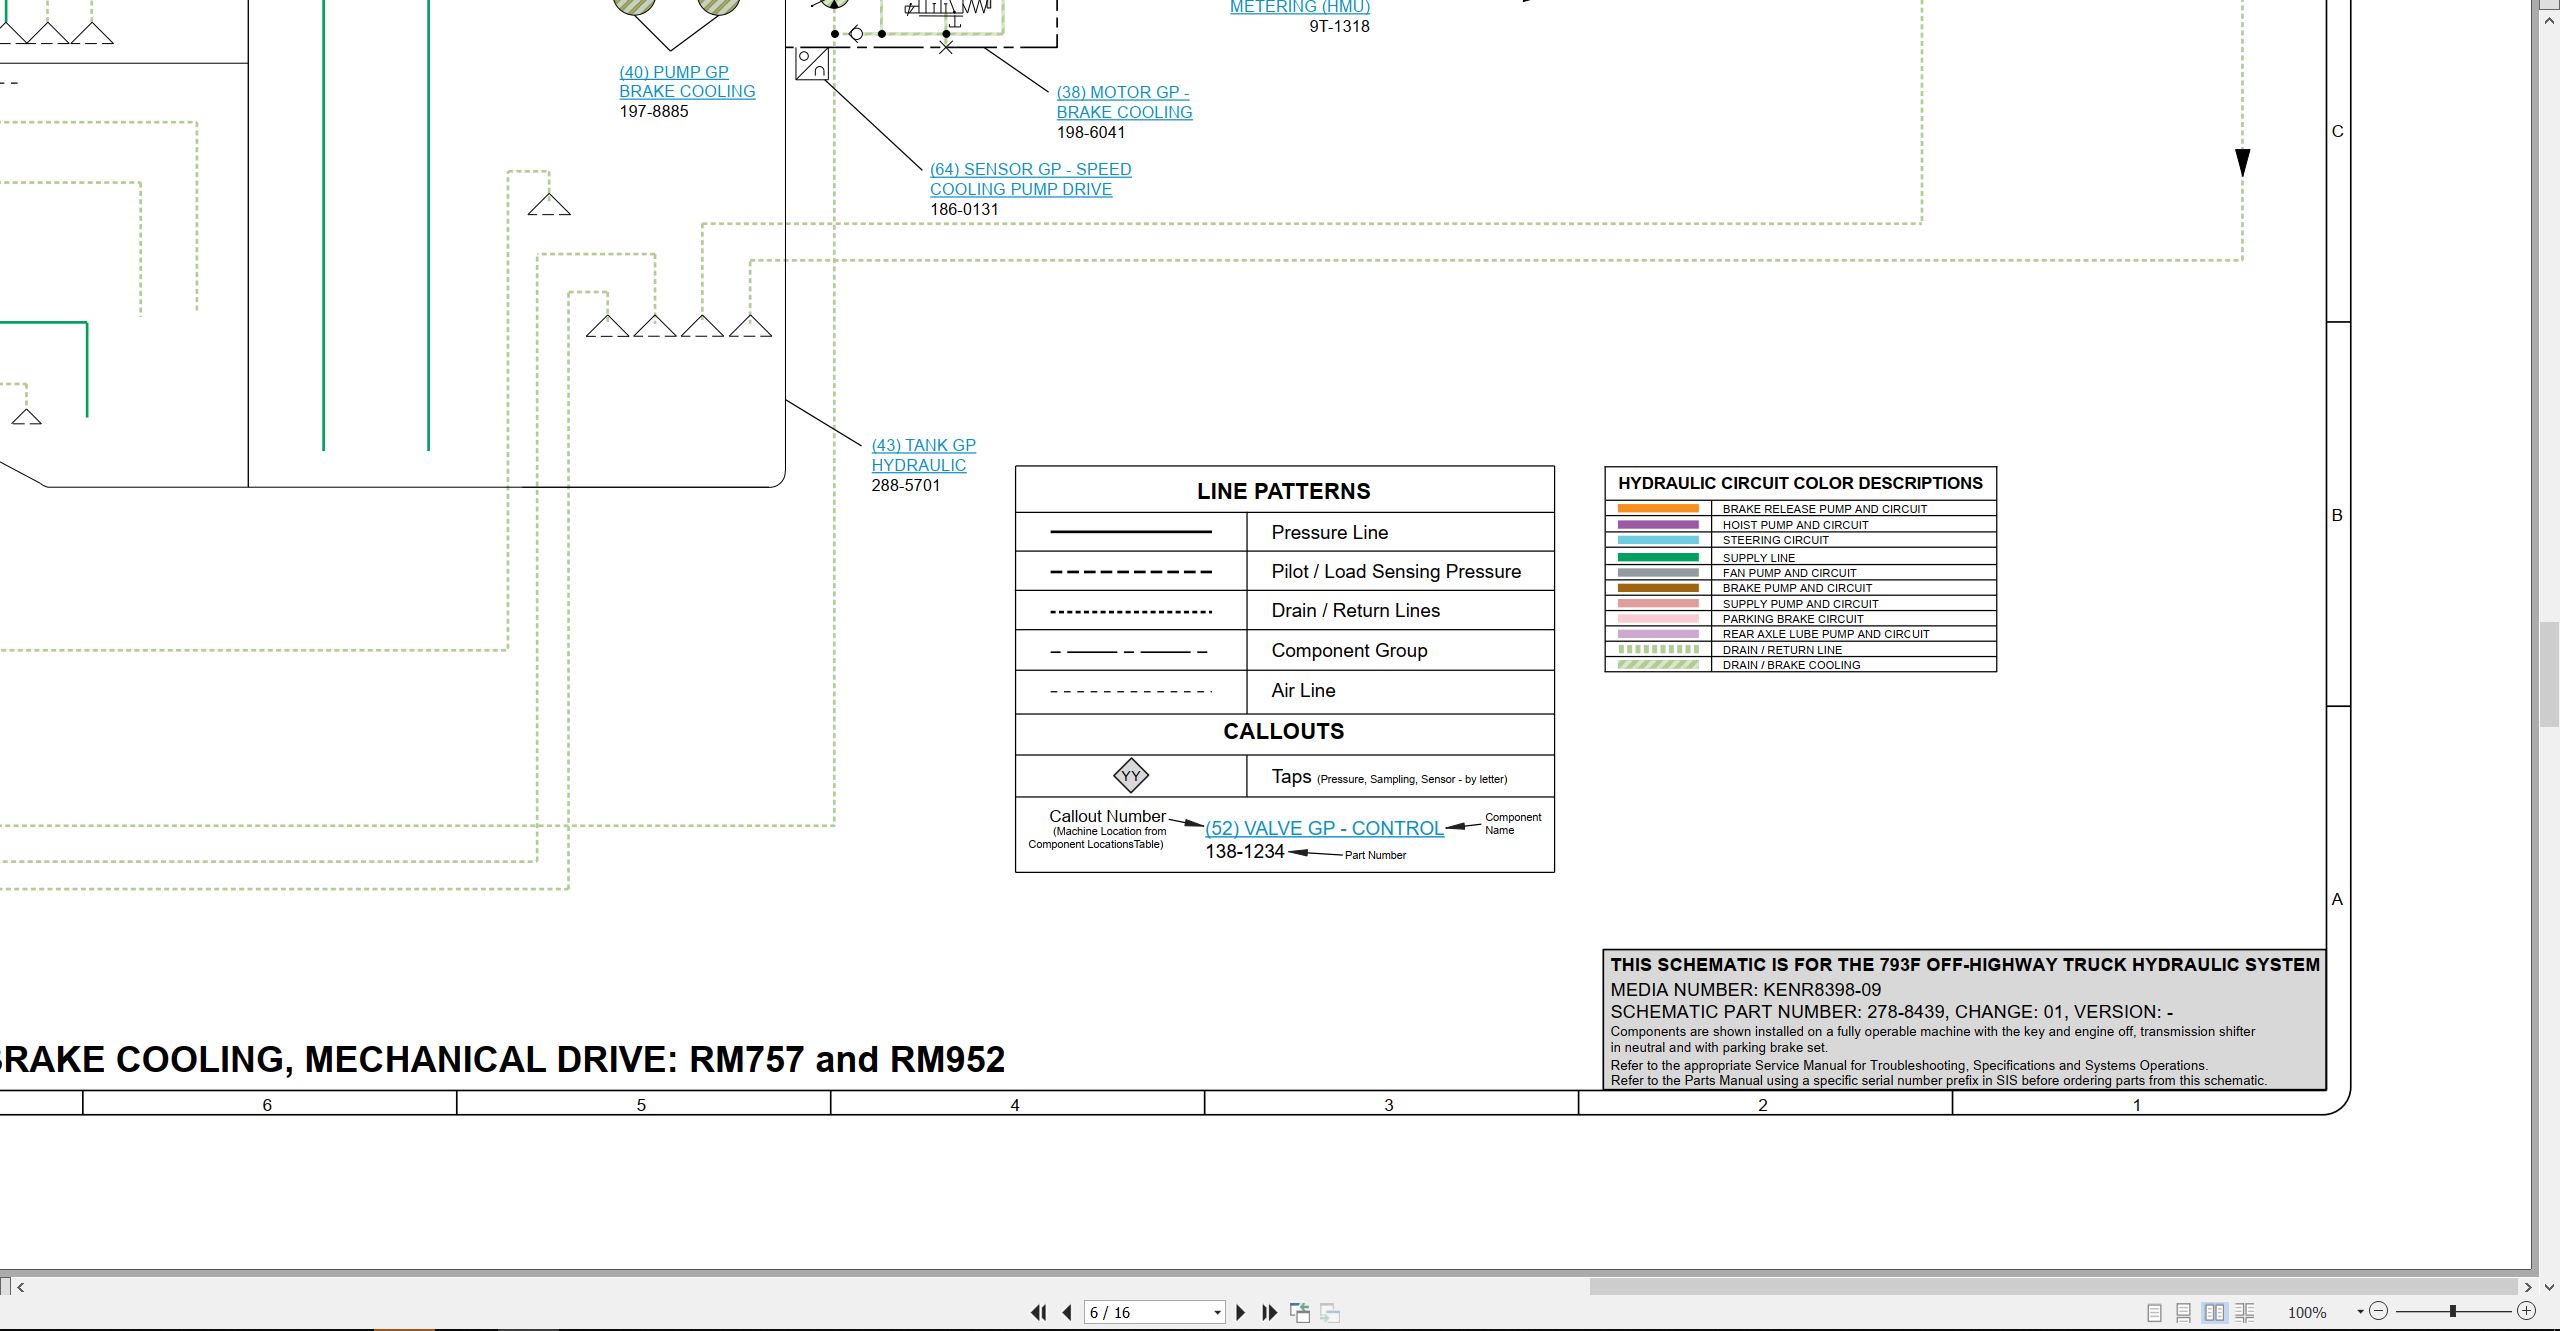The height and width of the screenshot is (1331, 2560).
Task: Switch to continuous page view
Action: click(x=2184, y=1312)
